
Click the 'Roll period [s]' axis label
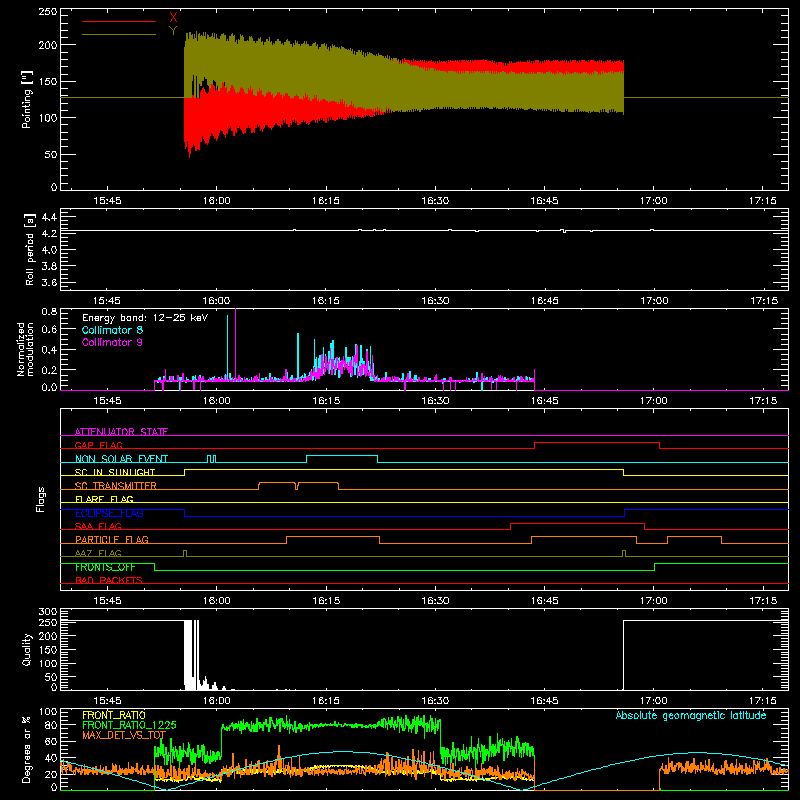[29, 249]
